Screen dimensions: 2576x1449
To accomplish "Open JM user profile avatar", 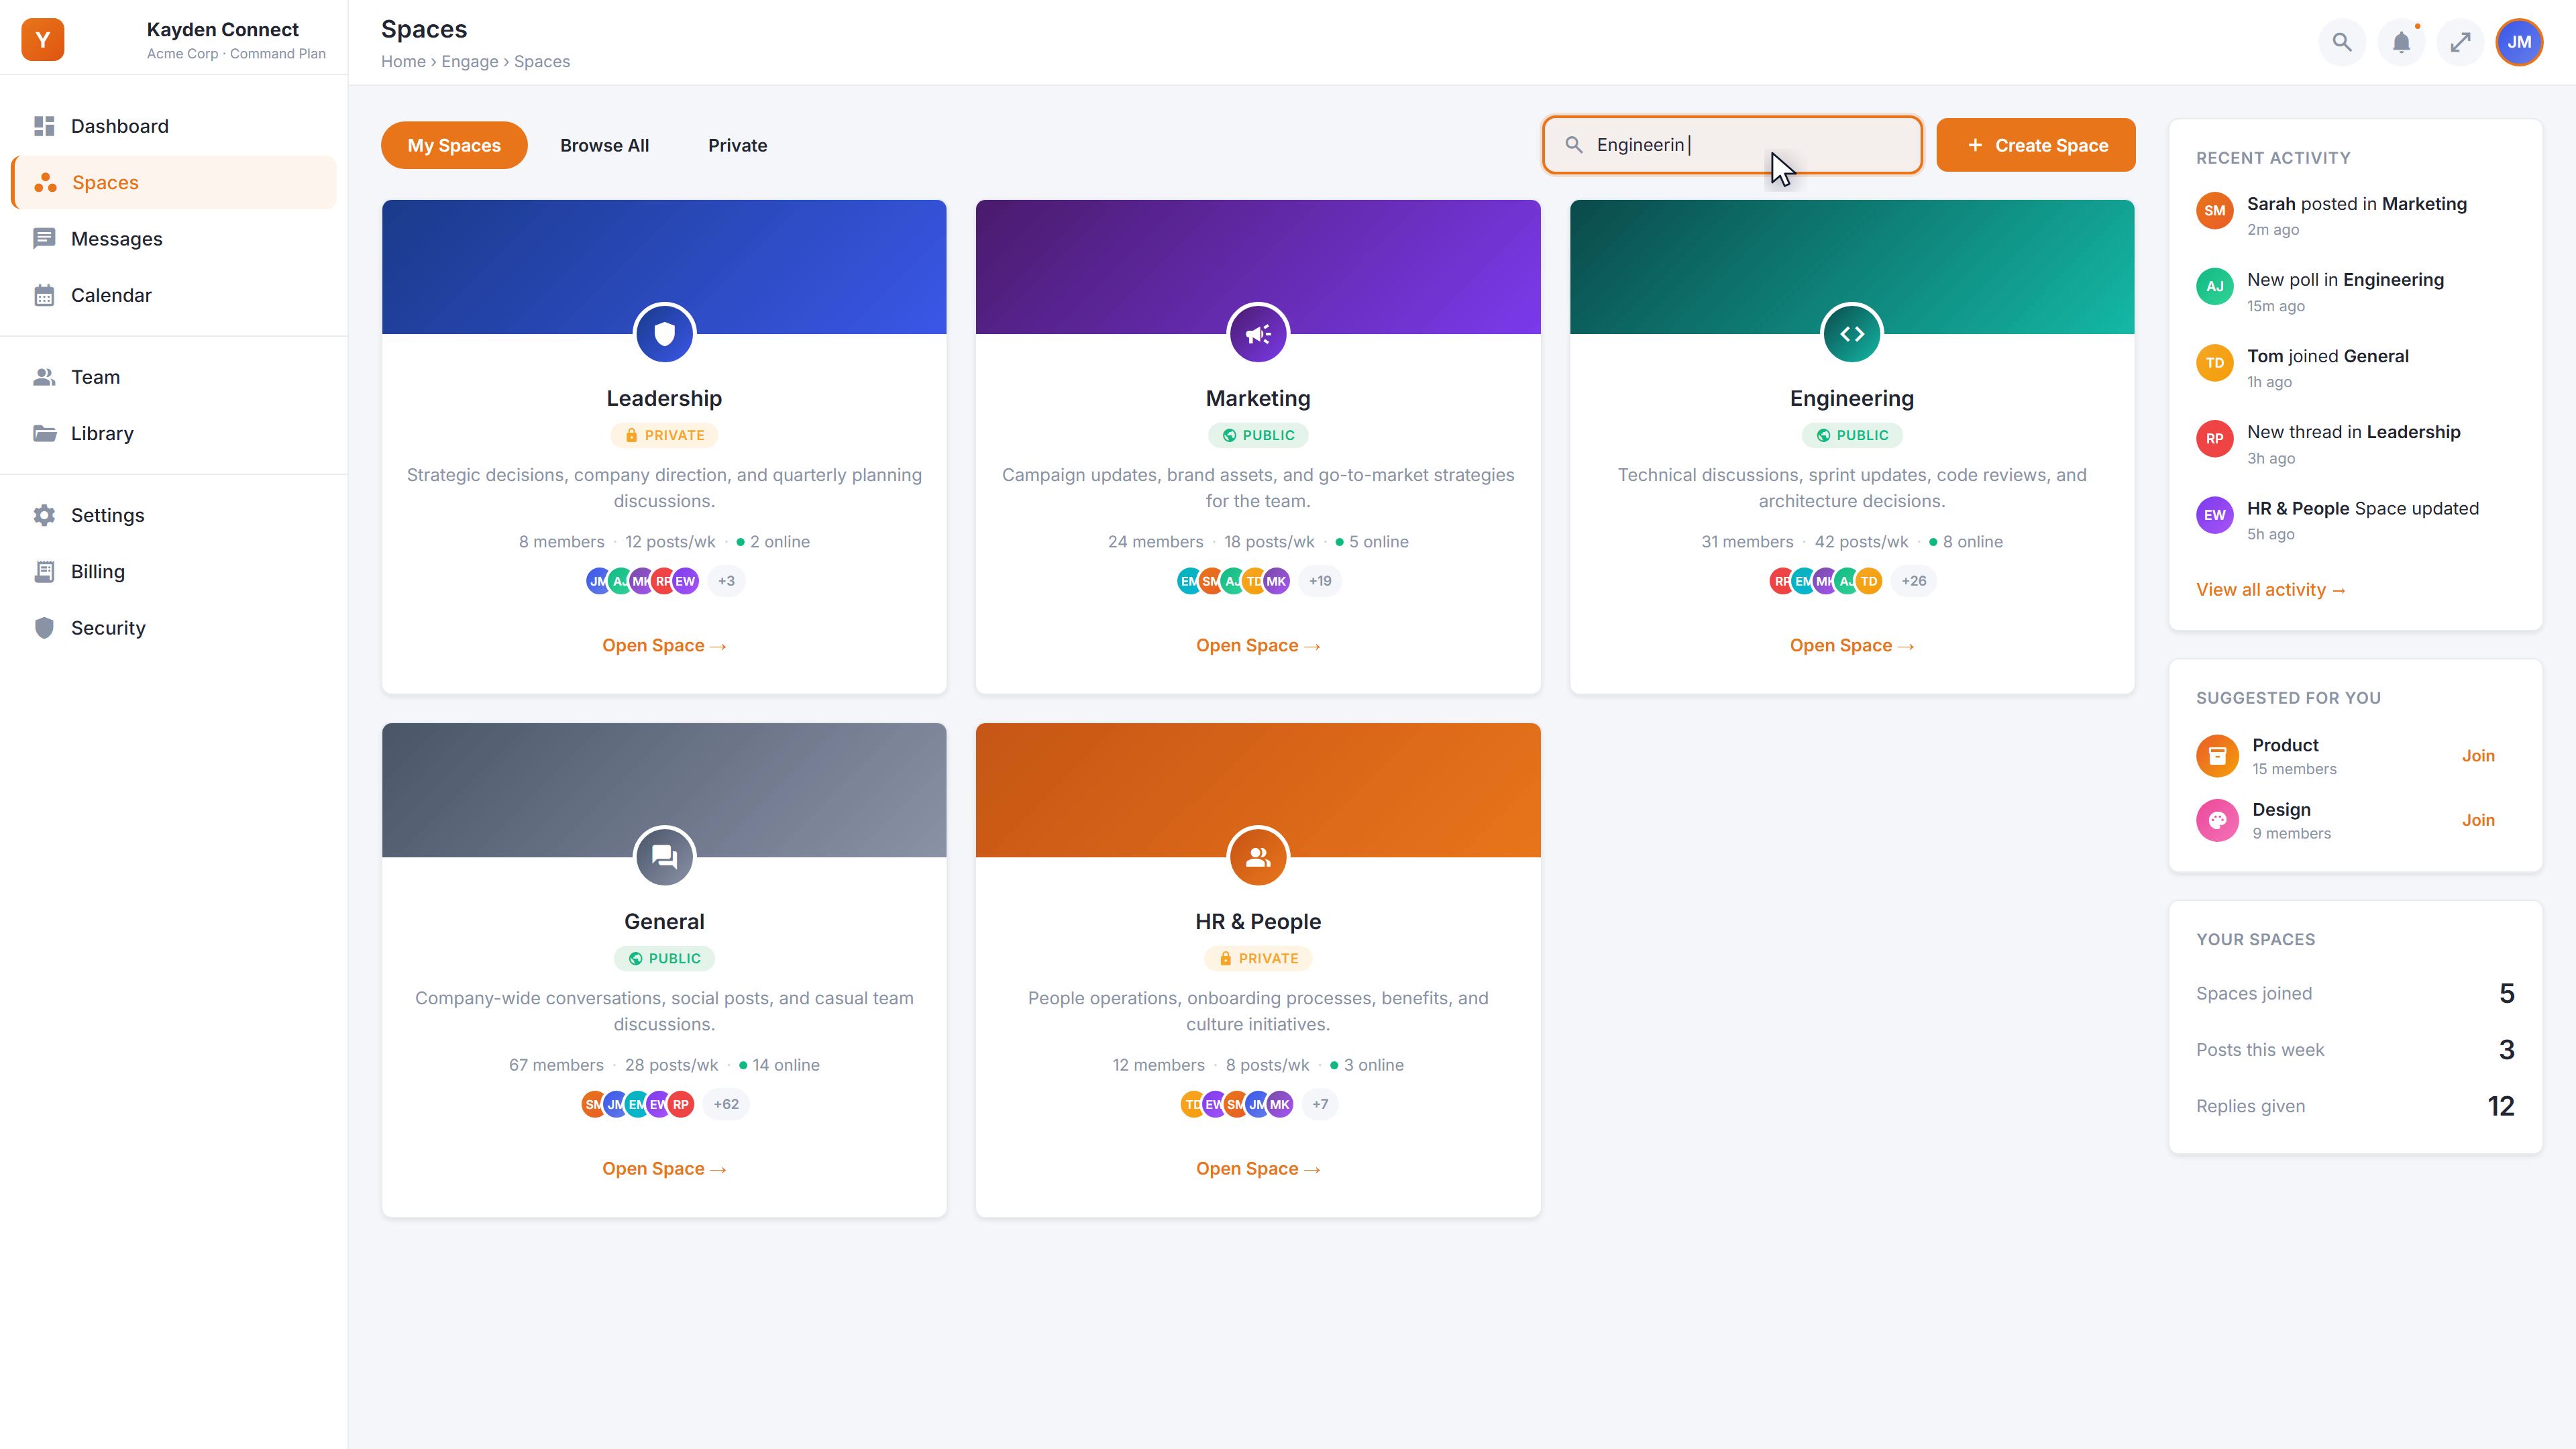I will point(2519,42).
